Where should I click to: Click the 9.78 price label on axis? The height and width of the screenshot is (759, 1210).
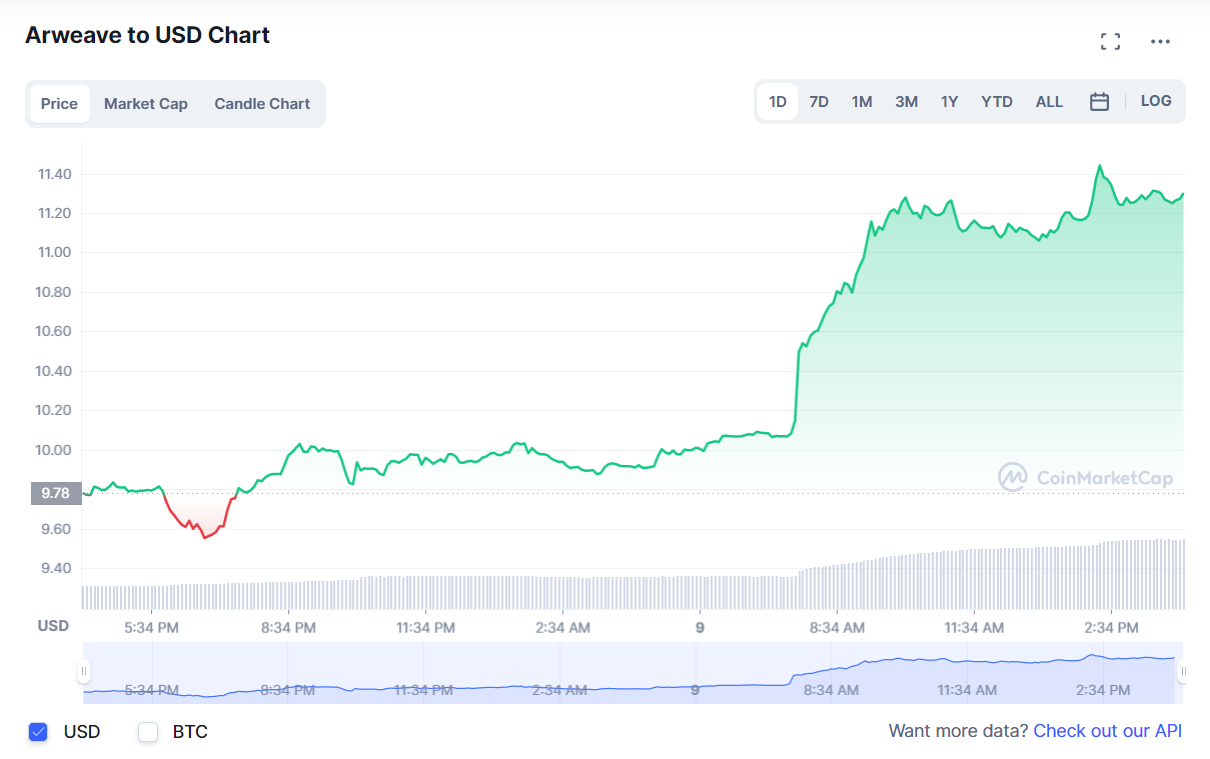[56, 492]
